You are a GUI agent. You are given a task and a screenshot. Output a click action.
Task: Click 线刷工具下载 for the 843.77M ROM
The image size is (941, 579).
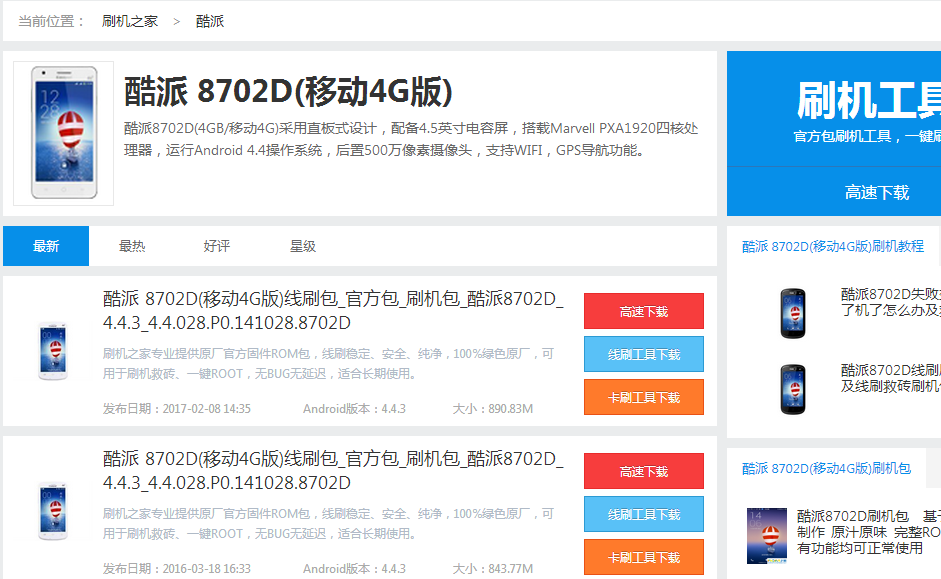tap(644, 514)
